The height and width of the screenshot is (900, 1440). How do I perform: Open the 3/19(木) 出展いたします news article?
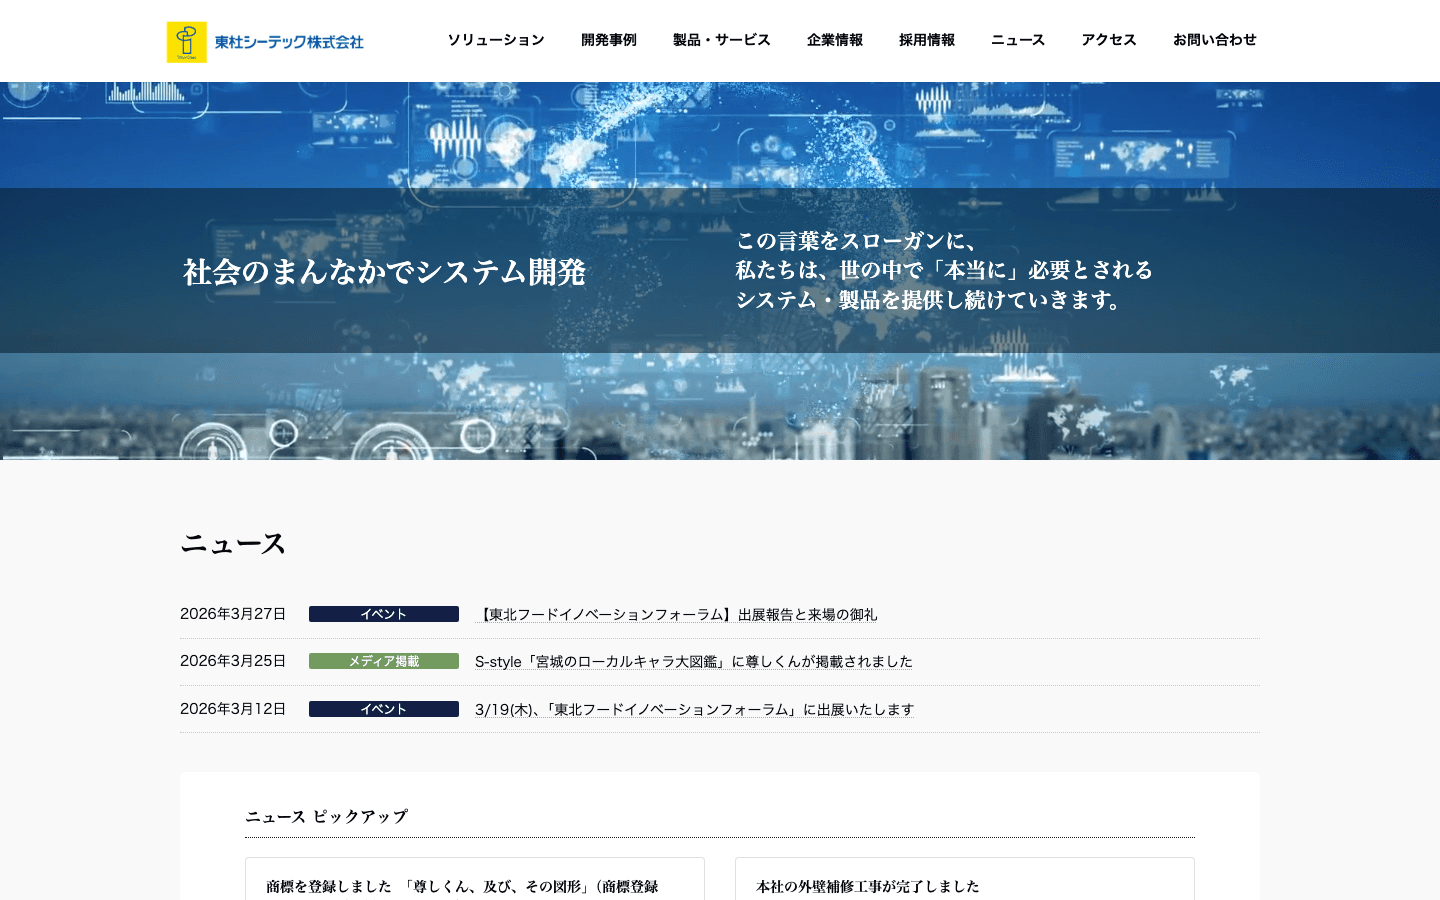(x=695, y=709)
